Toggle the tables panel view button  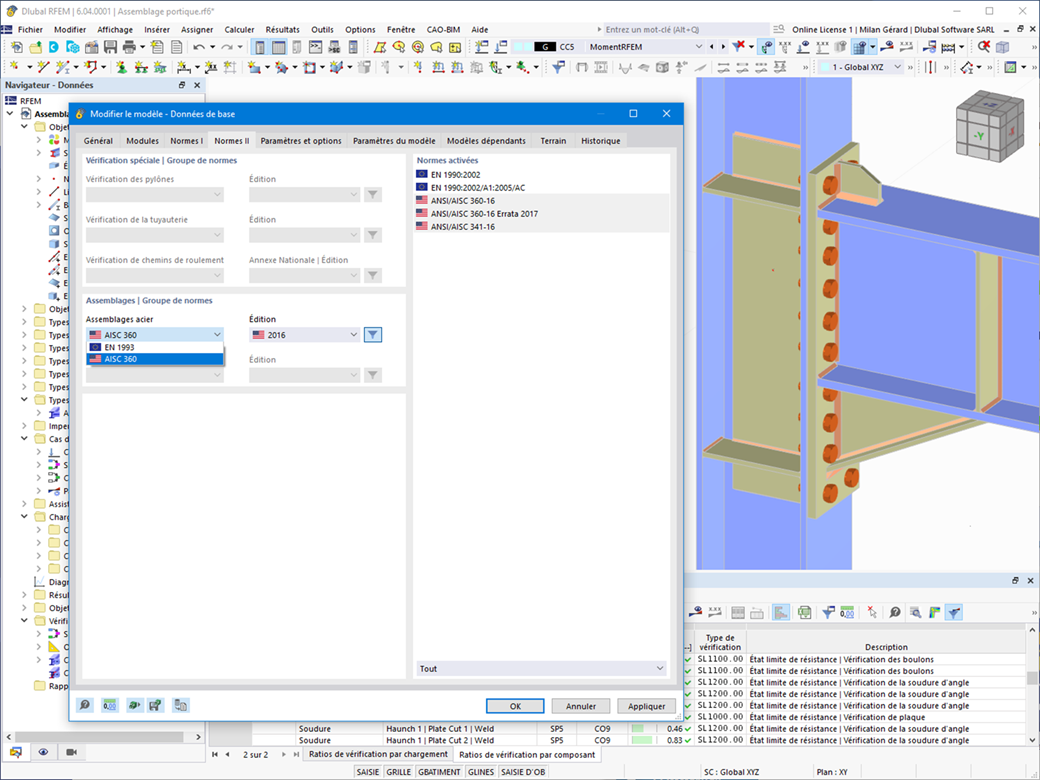279,46
